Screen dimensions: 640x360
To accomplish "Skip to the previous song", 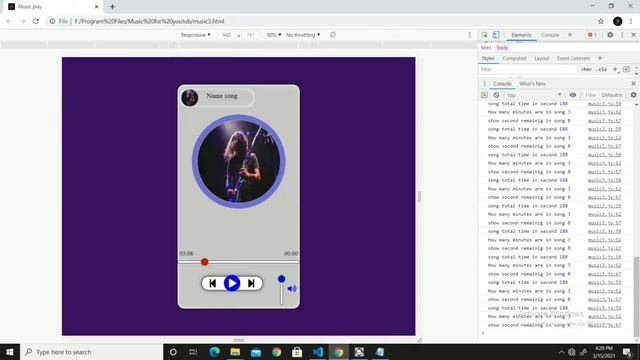I will (213, 283).
